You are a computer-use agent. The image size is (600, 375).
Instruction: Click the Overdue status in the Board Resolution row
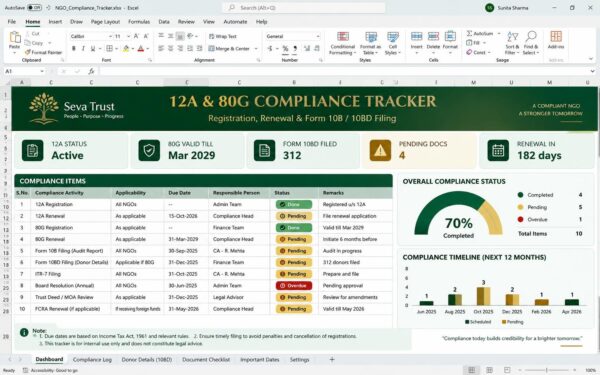pos(294,286)
